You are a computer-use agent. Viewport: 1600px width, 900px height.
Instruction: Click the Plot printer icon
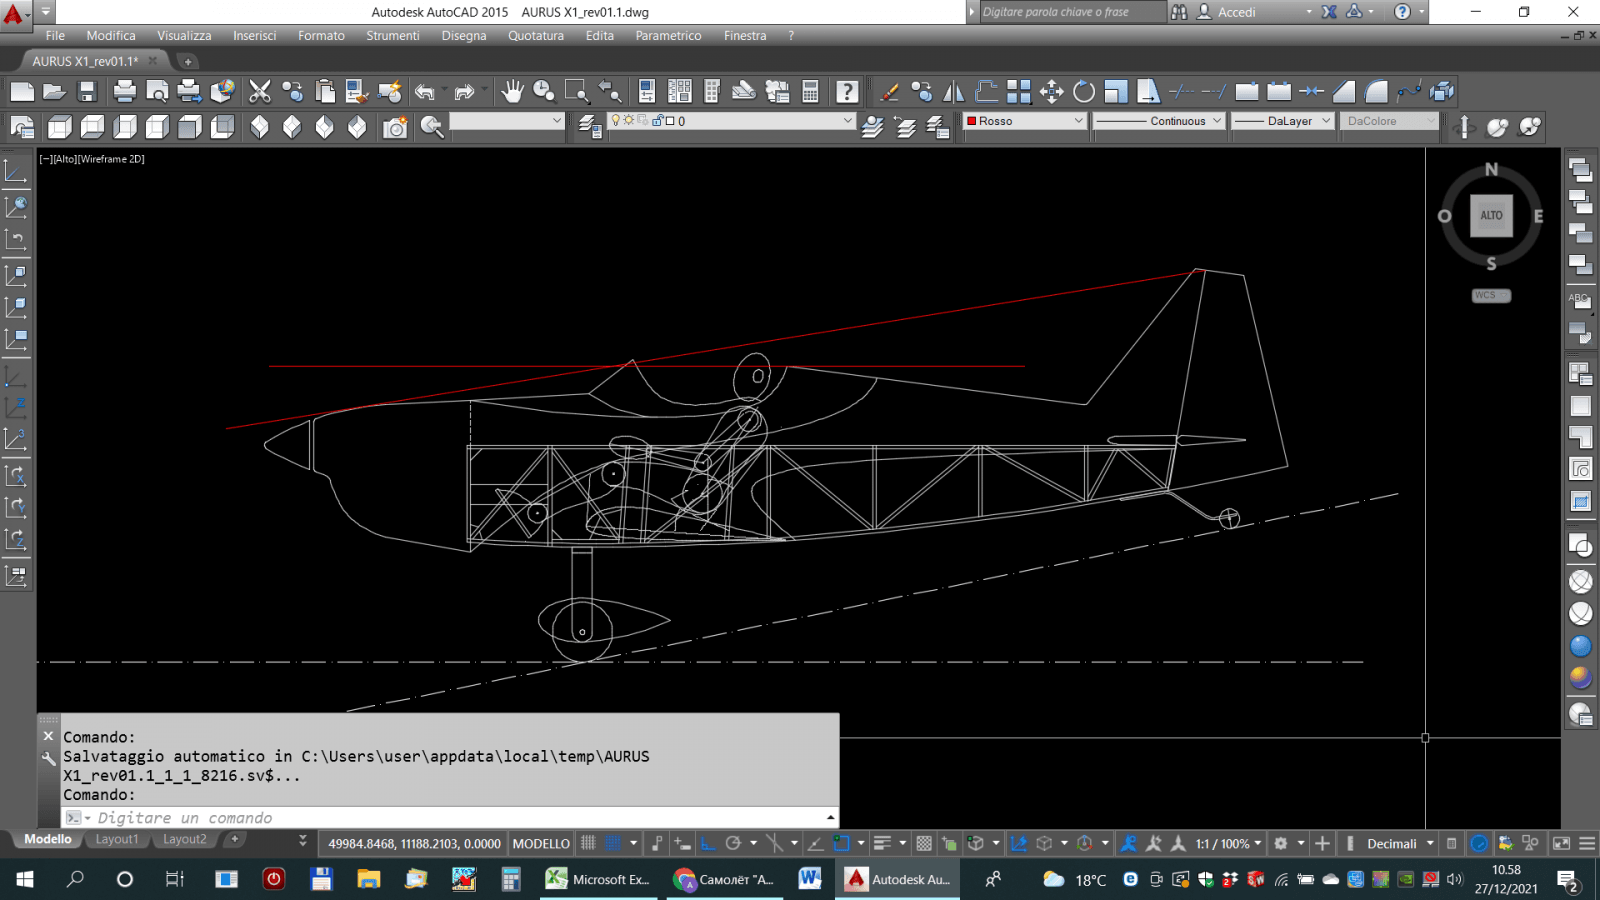(x=125, y=92)
